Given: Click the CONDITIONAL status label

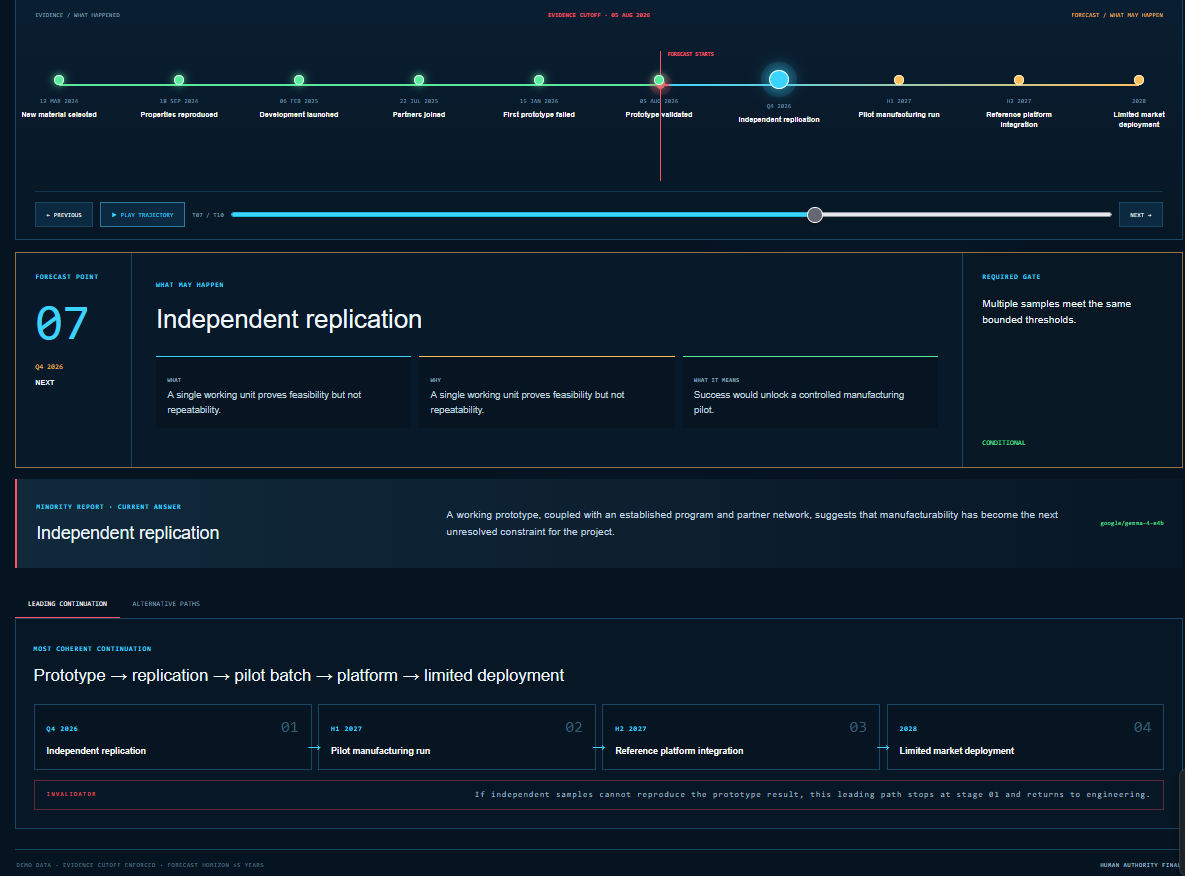Looking at the screenshot, I should tap(1004, 443).
